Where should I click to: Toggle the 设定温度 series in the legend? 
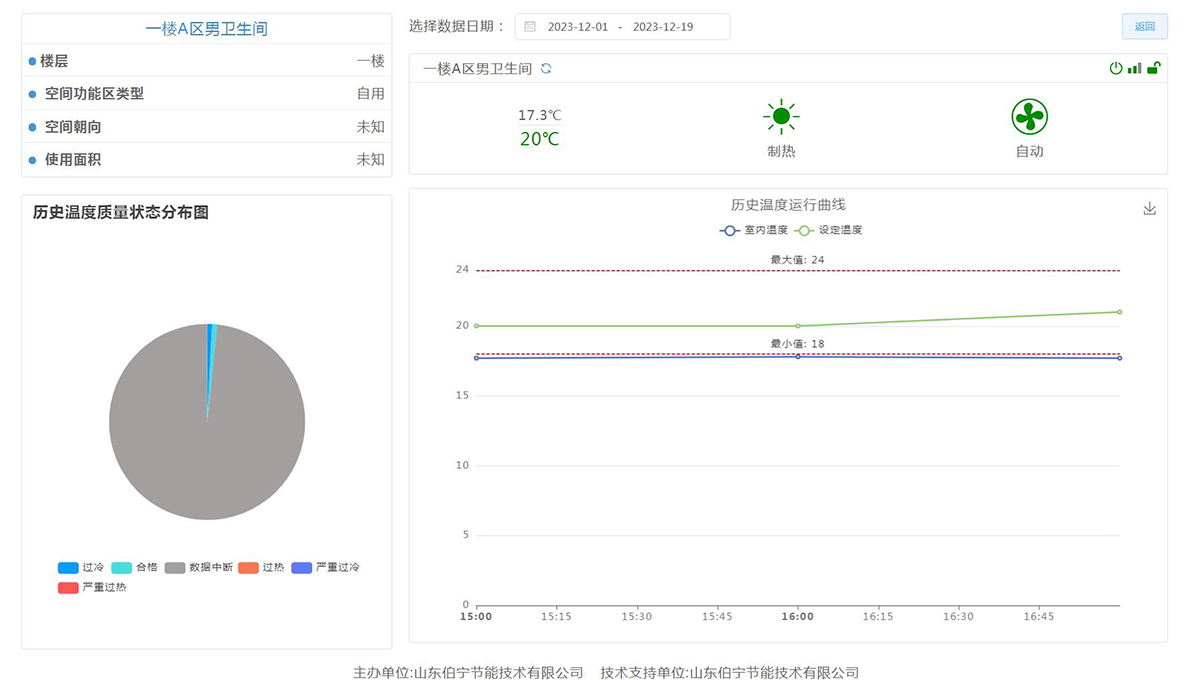[x=829, y=230]
